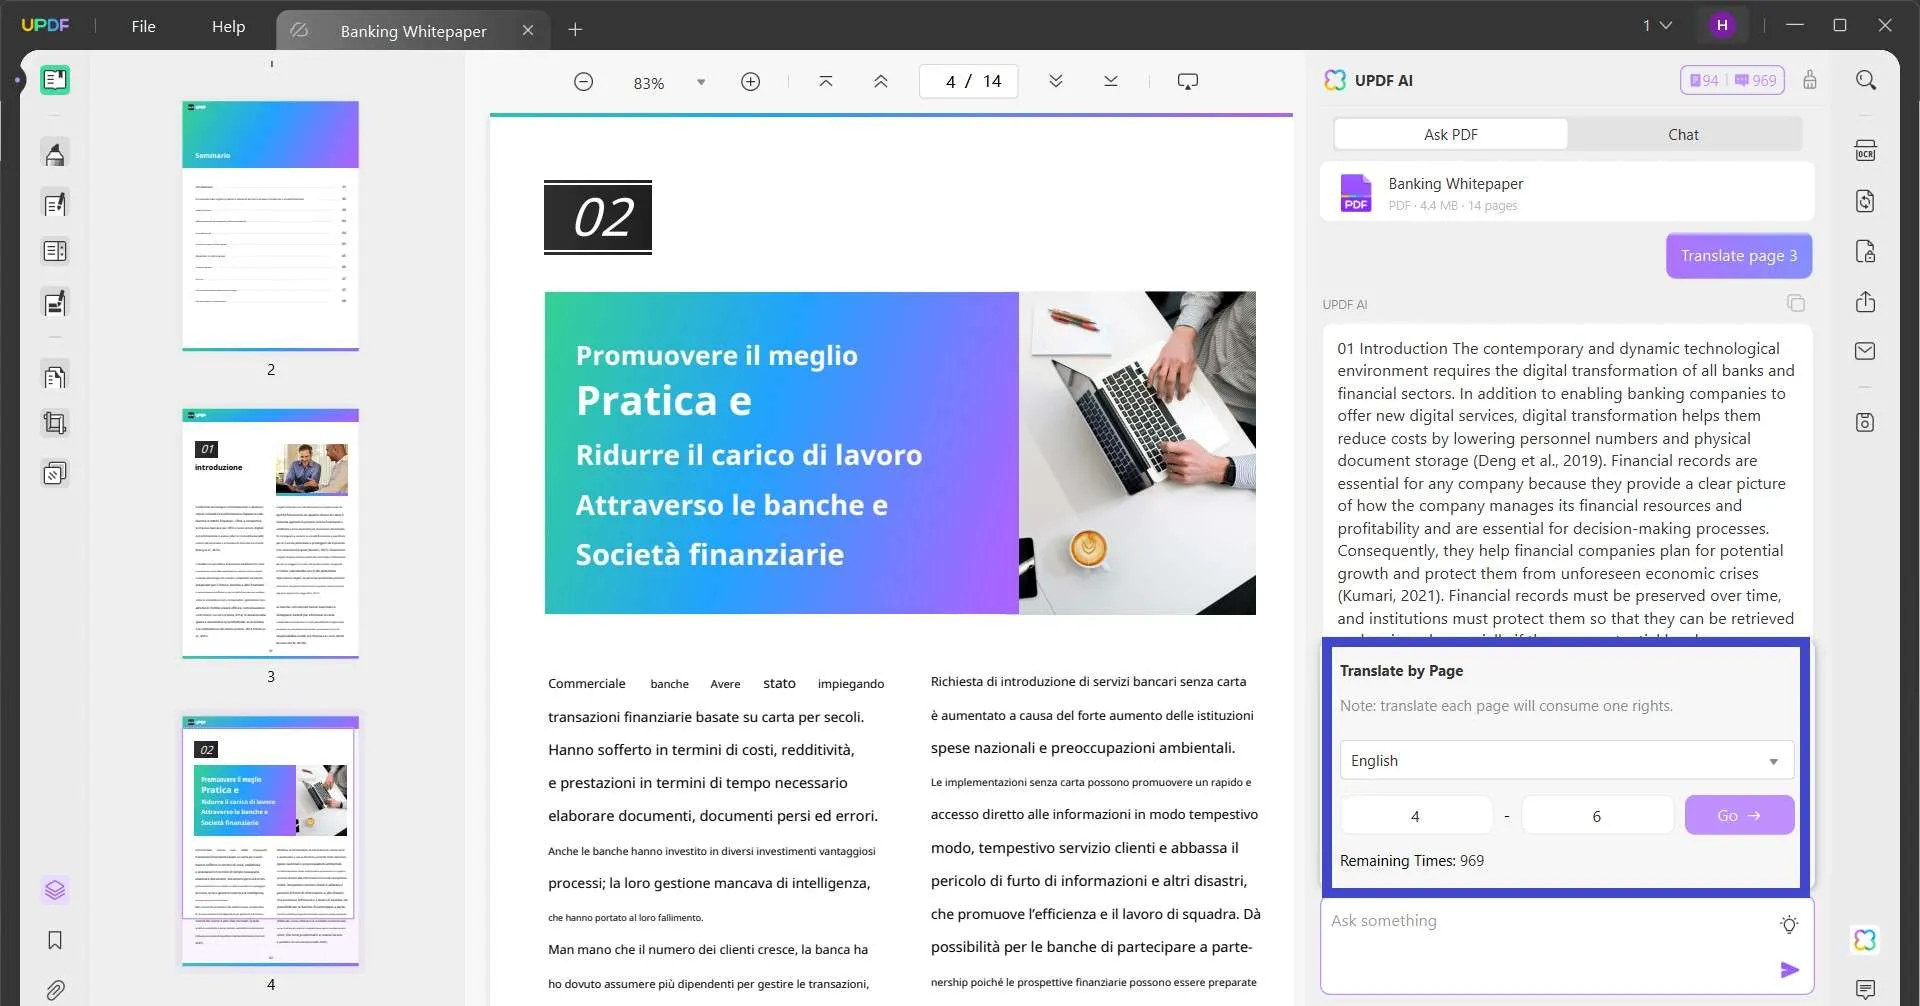Switch to the Chat tab

1683,134
